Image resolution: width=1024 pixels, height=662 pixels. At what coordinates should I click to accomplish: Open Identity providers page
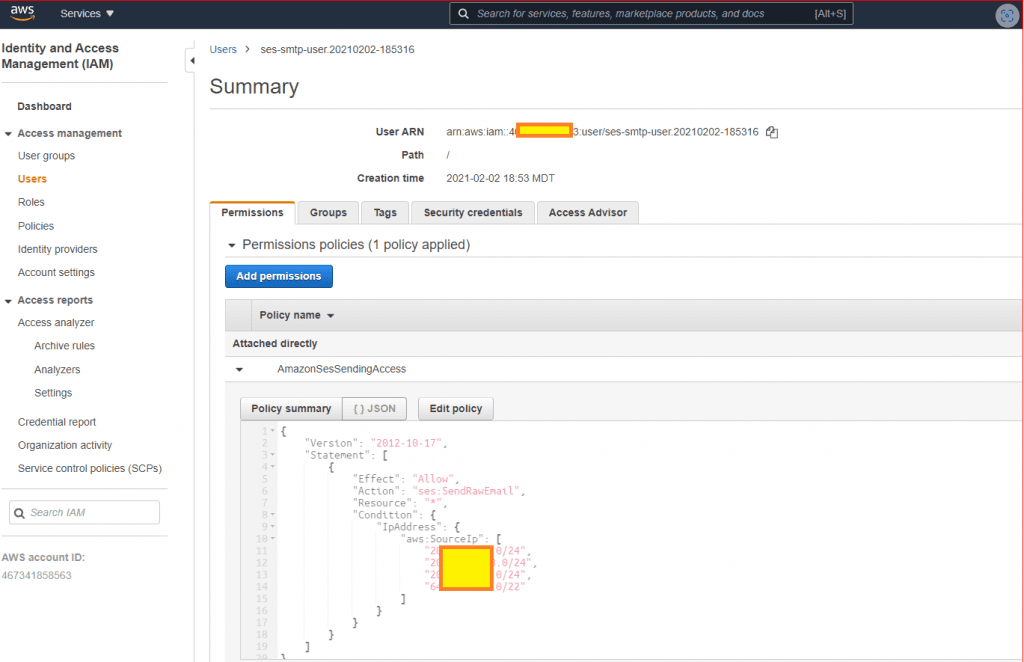pos(57,249)
